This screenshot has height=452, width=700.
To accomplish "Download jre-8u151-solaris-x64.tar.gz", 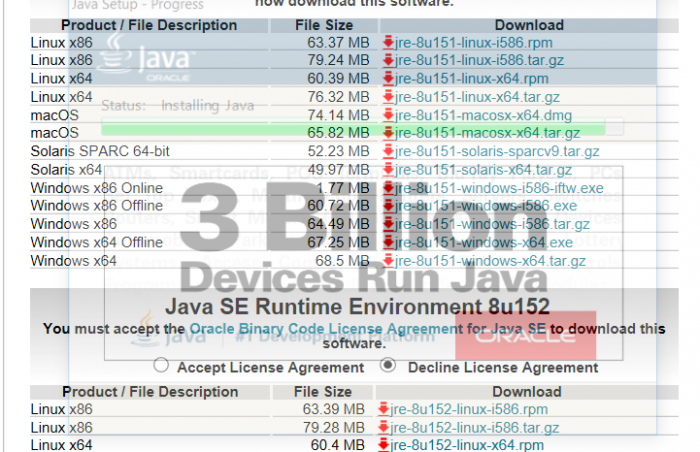I will [x=483, y=170].
